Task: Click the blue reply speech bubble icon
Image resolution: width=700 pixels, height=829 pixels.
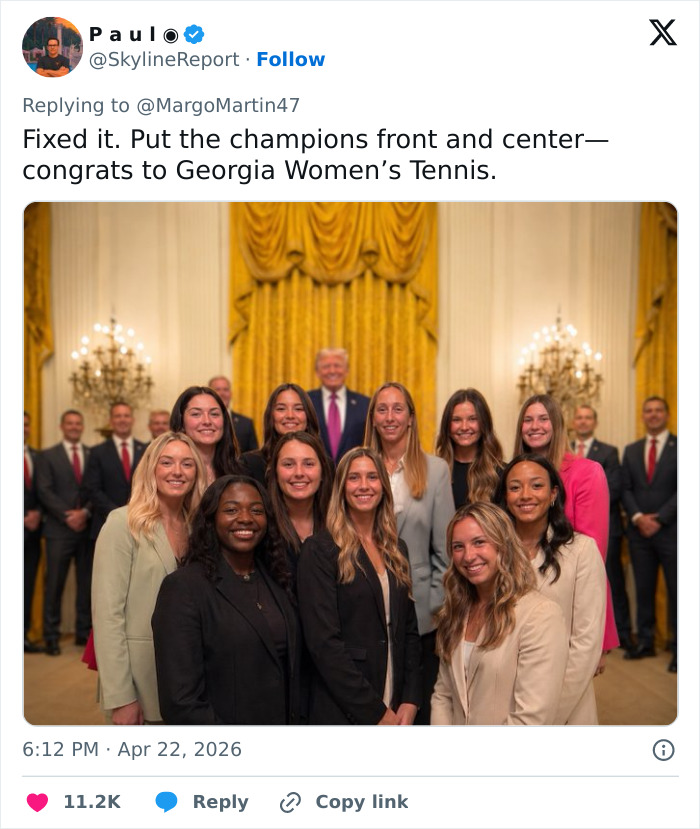Action: tap(166, 802)
